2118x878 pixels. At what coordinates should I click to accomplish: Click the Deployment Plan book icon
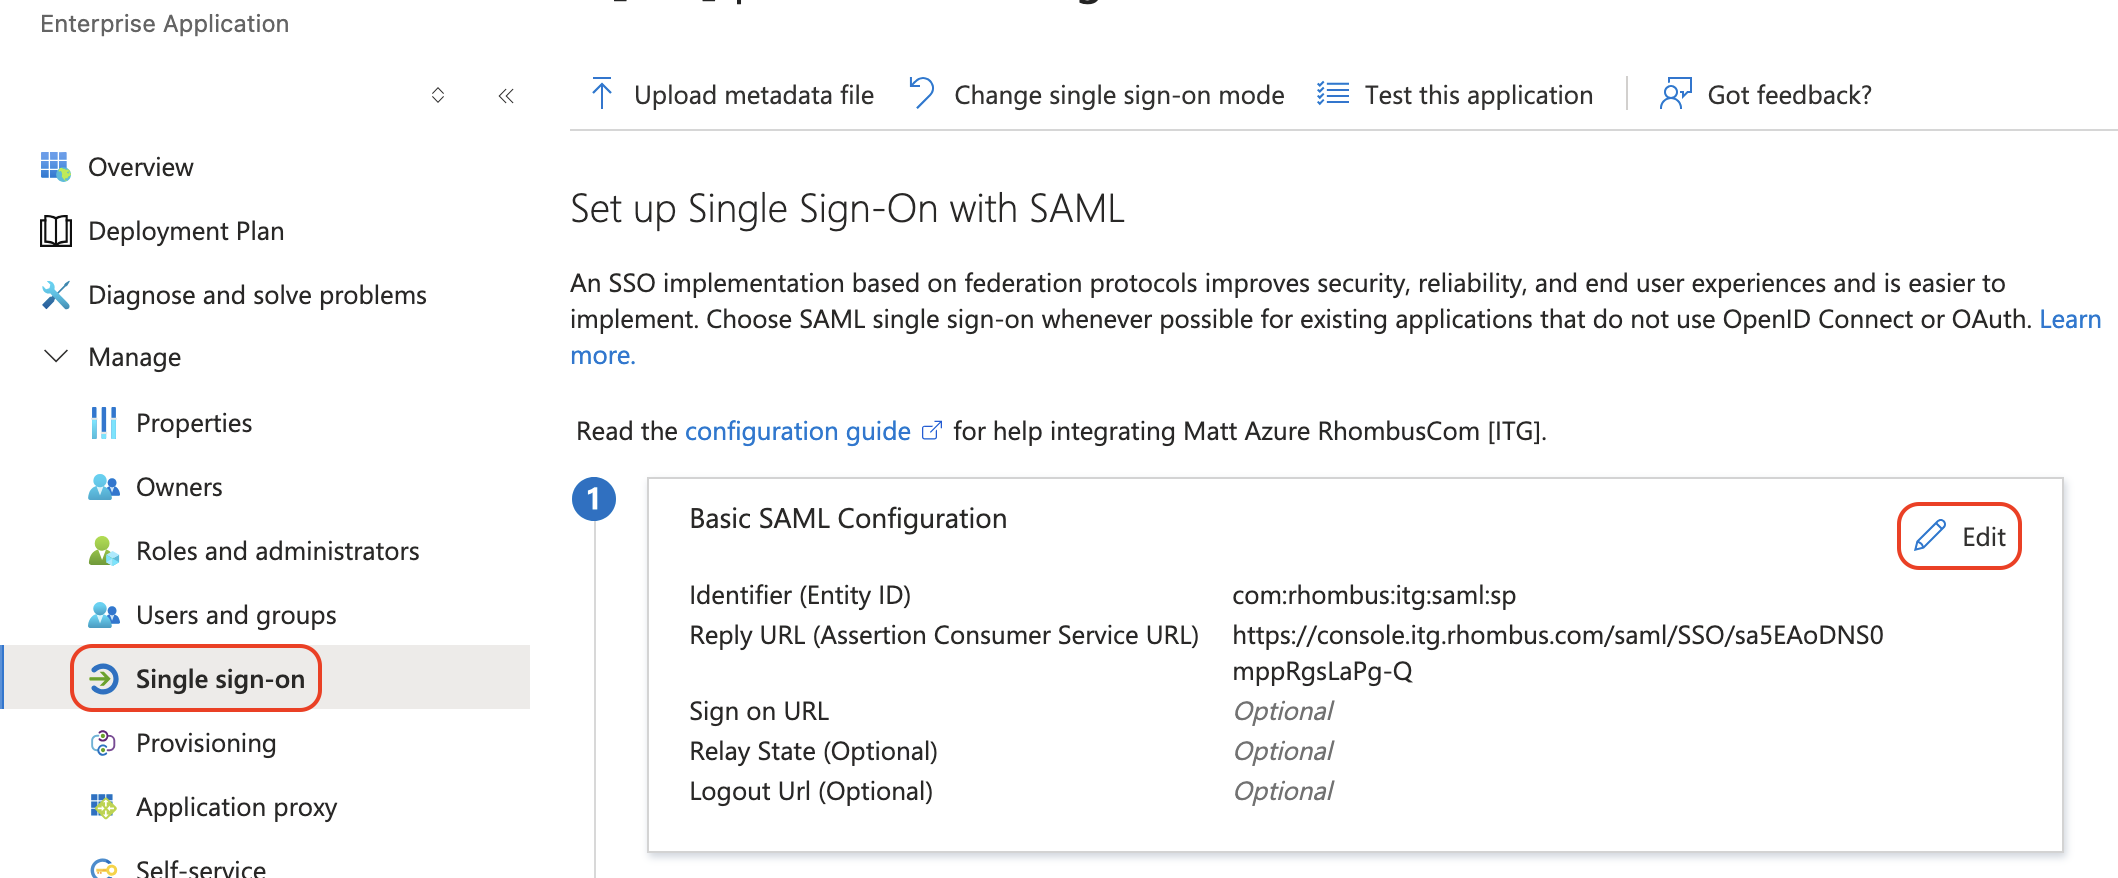point(55,231)
